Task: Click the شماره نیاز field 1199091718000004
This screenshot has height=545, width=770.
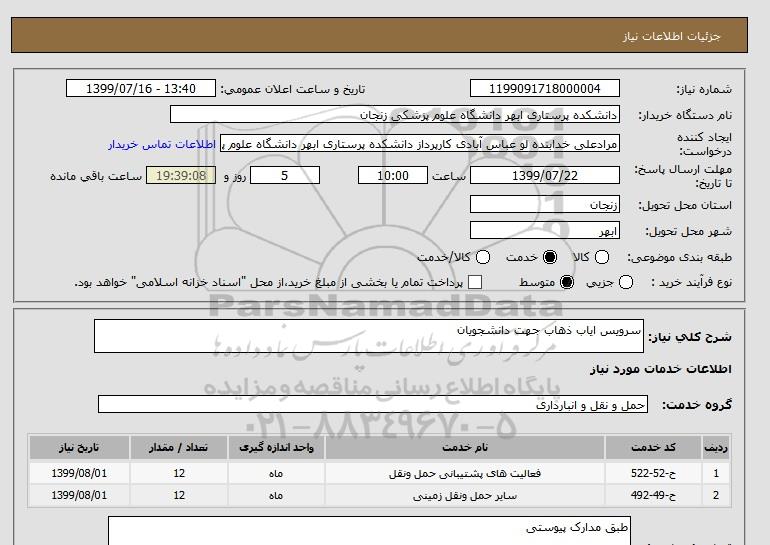Action: [x=545, y=88]
